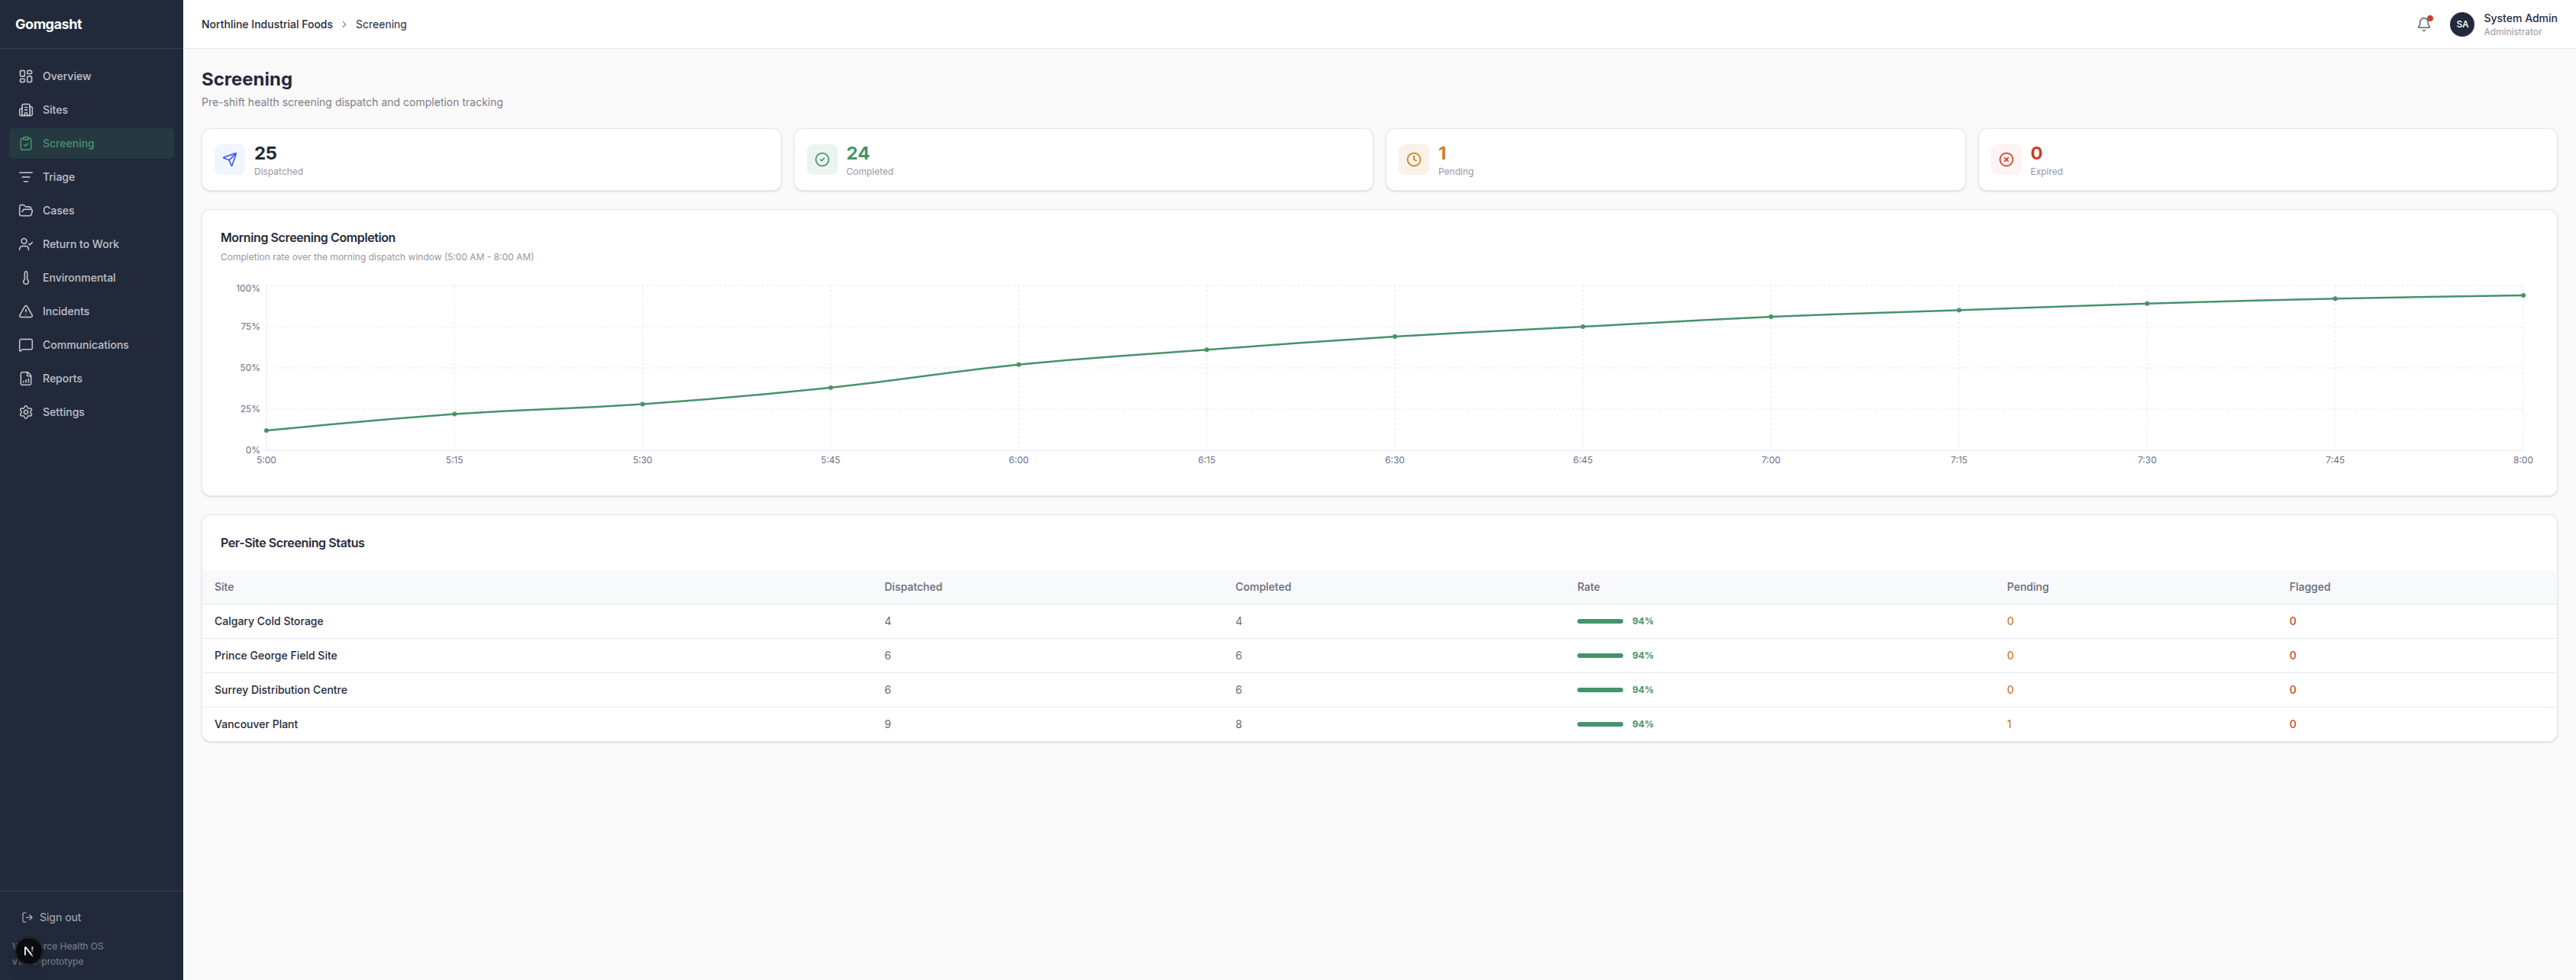Screen dimensions: 2576x980
Task: Click the Expired cross circle icon
Action: pos(2006,159)
